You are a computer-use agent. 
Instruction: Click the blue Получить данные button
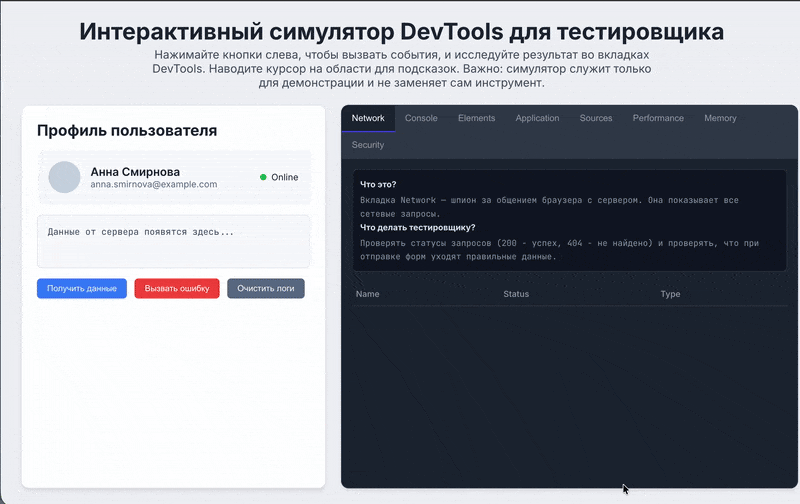tap(82, 288)
